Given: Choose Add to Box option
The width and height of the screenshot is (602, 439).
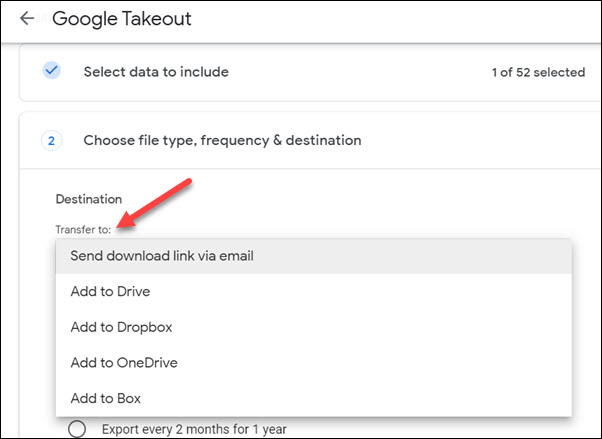Looking at the screenshot, I should pyautogui.click(x=314, y=398).
